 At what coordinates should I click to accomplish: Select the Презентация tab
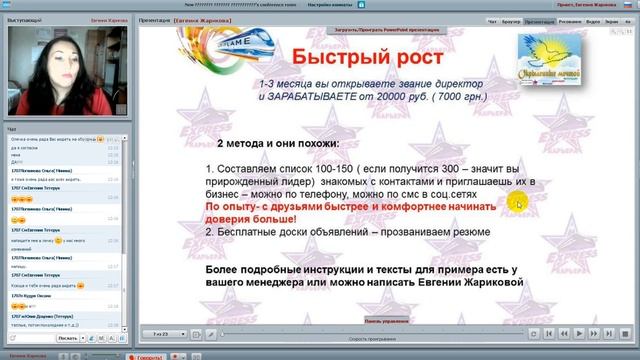pyautogui.click(x=540, y=22)
